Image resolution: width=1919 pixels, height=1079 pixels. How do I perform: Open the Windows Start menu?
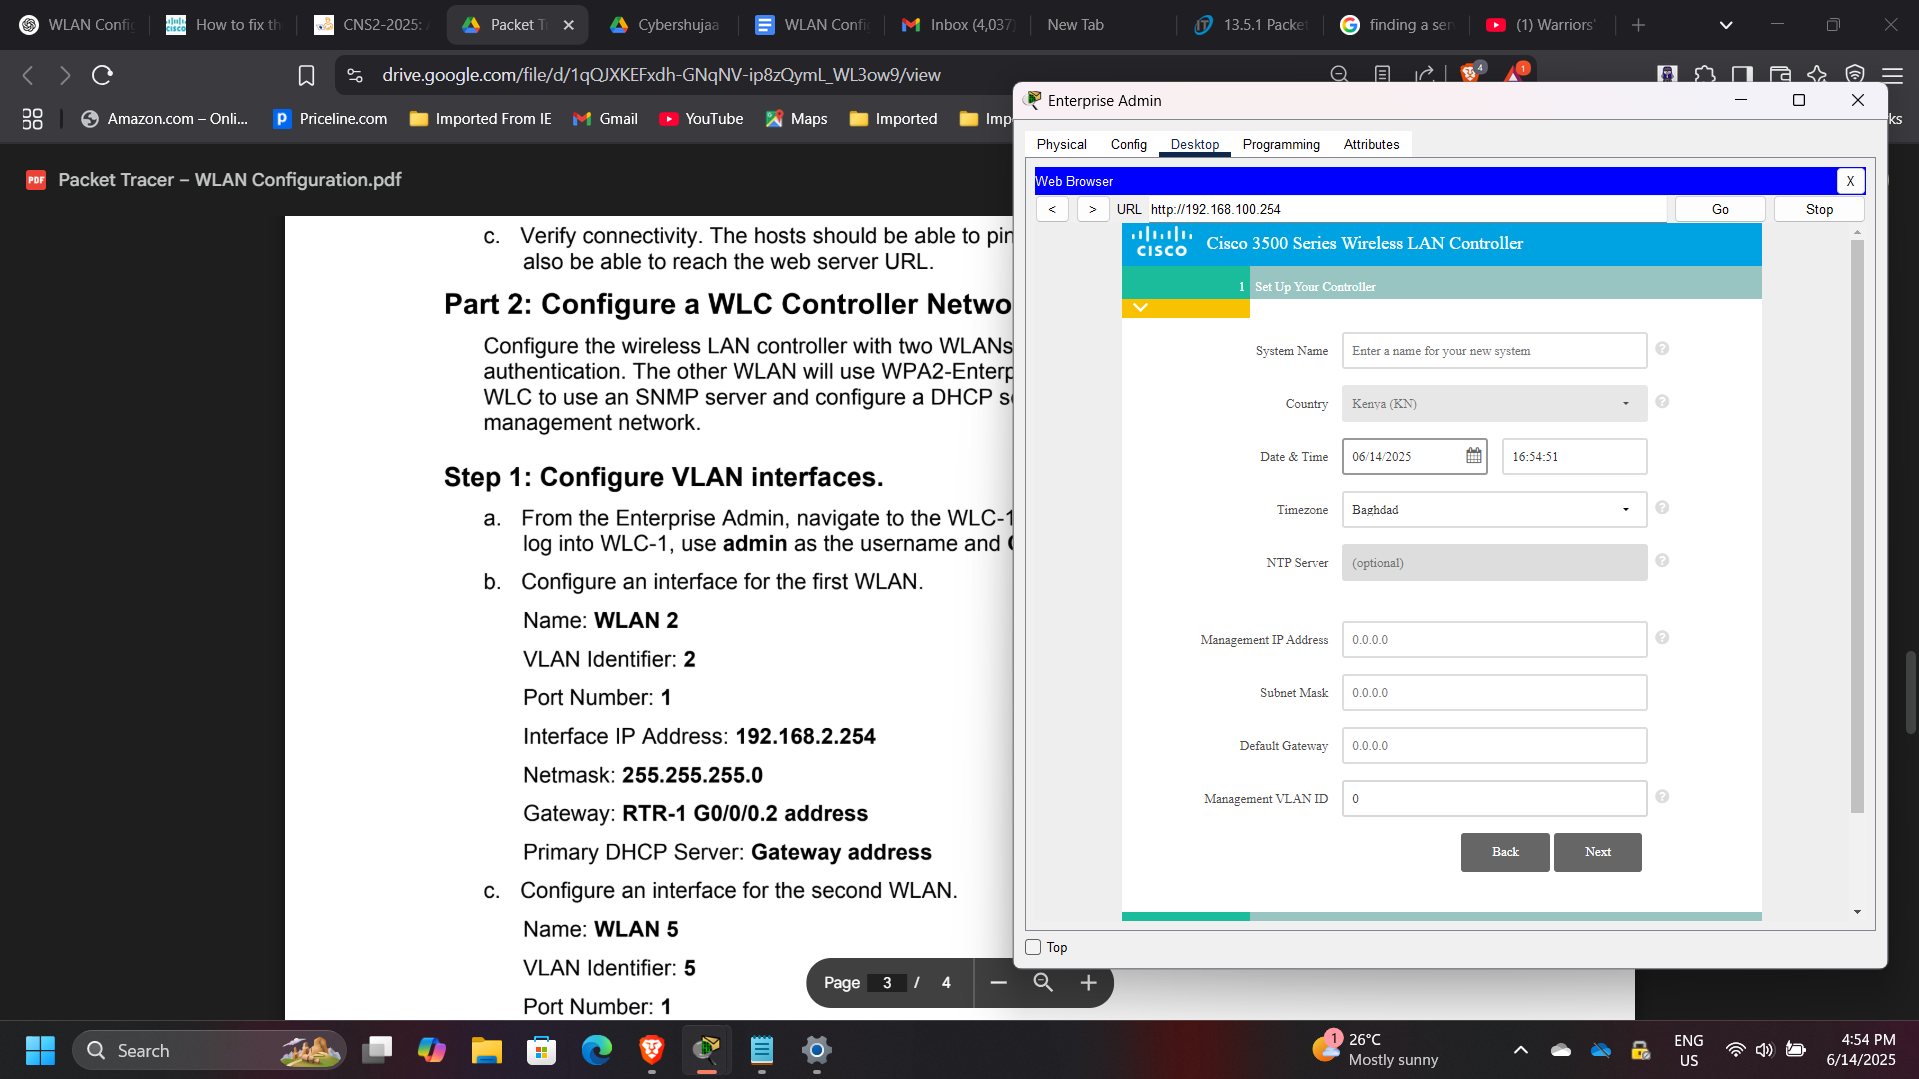39,1050
